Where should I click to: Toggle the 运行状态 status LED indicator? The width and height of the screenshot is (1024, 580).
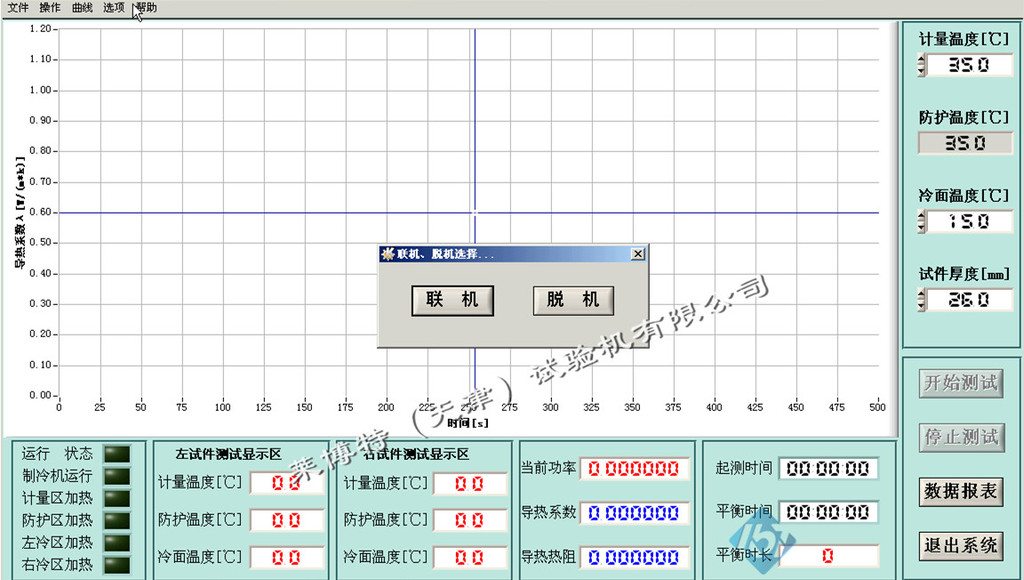click(117, 454)
